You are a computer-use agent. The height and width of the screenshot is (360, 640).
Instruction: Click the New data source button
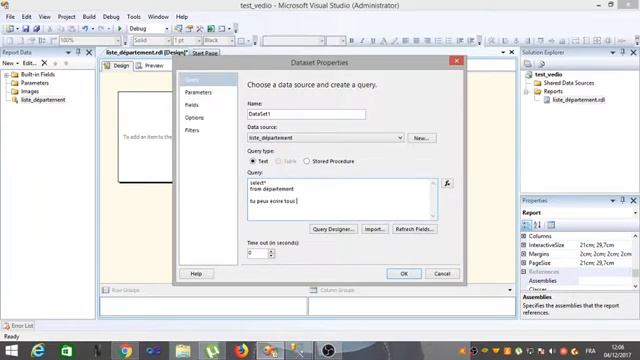422,138
